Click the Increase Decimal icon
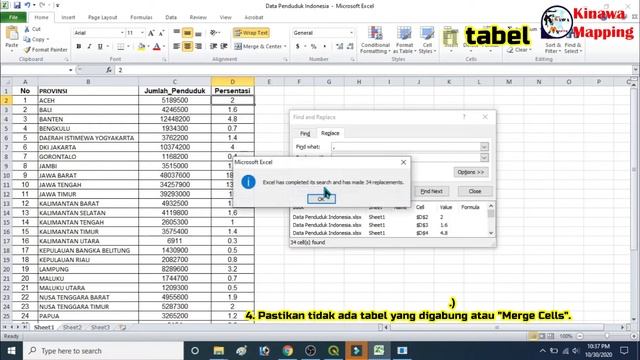The image size is (640, 360). [339, 47]
